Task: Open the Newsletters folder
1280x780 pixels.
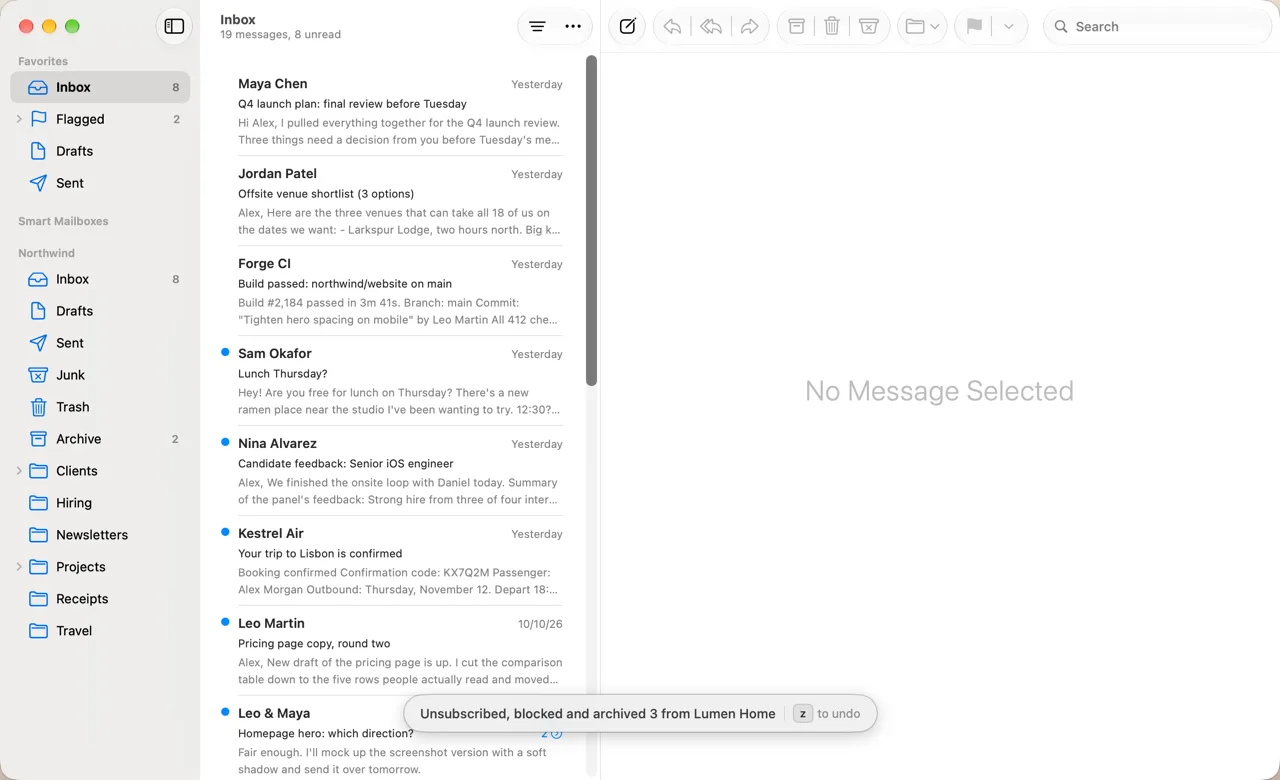Action: coord(100,535)
